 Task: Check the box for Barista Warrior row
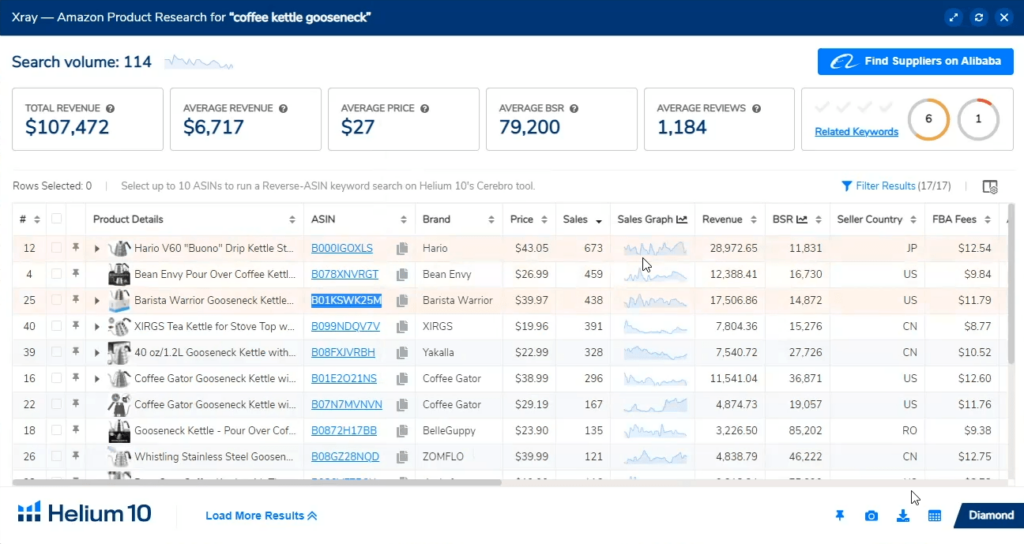point(57,300)
